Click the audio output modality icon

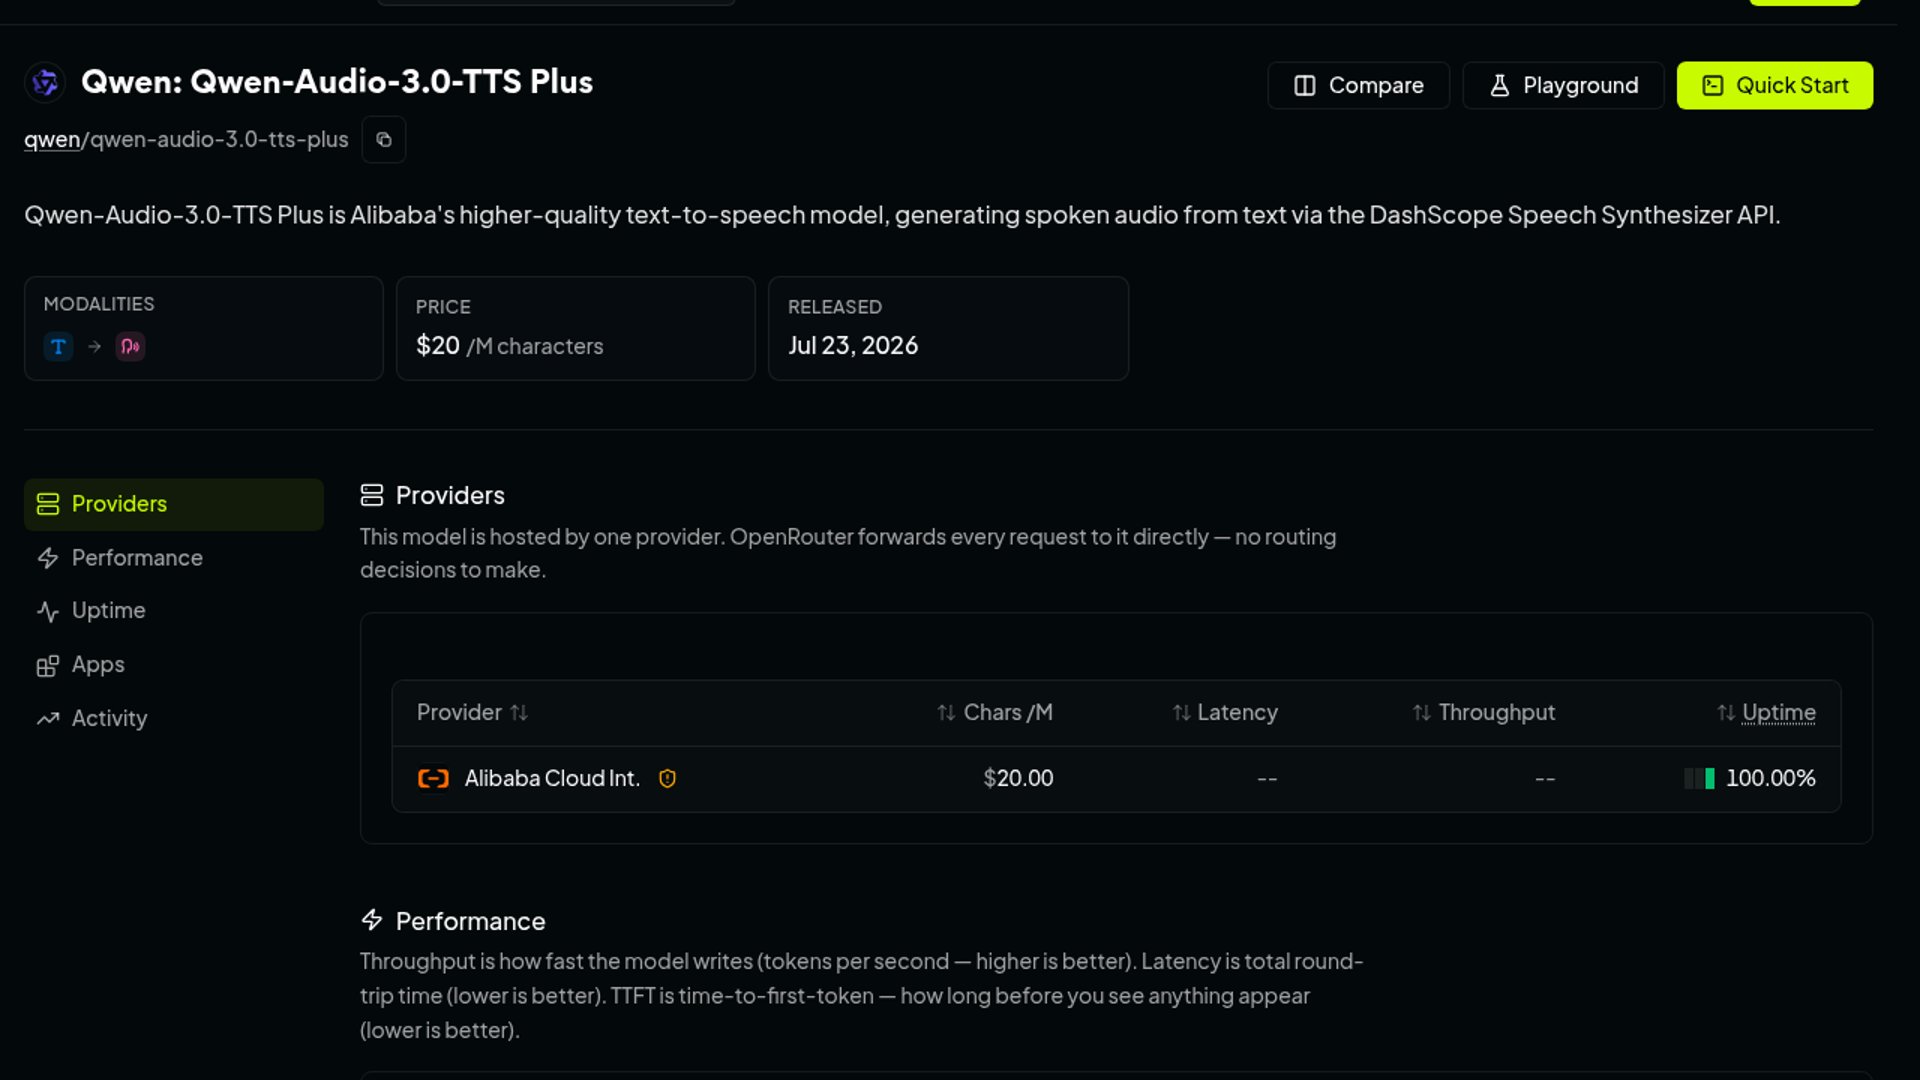(x=130, y=347)
